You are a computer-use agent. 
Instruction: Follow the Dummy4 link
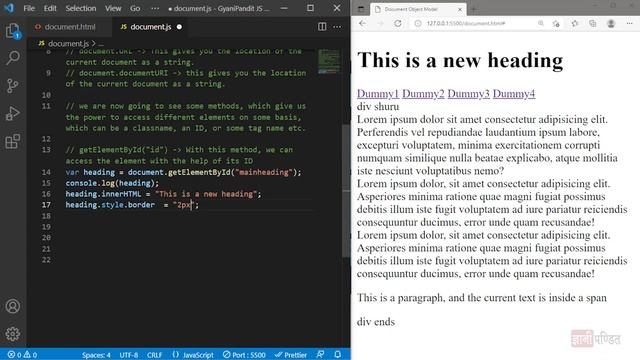514,93
